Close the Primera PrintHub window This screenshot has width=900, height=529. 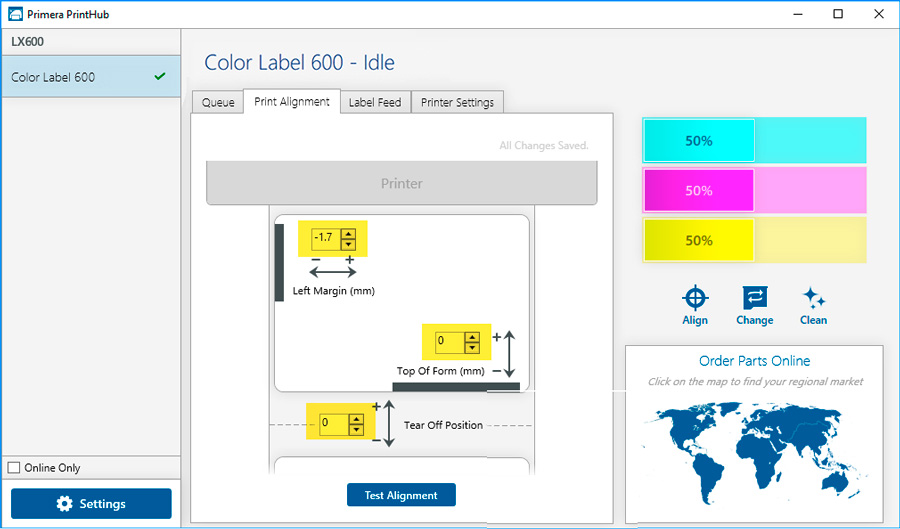879,14
